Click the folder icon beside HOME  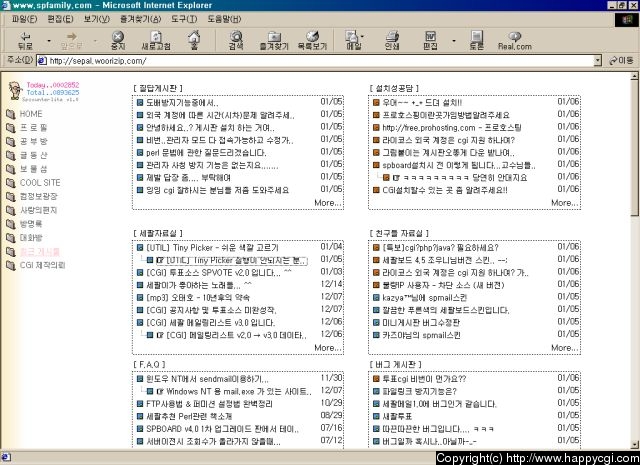[x=11, y=114]
